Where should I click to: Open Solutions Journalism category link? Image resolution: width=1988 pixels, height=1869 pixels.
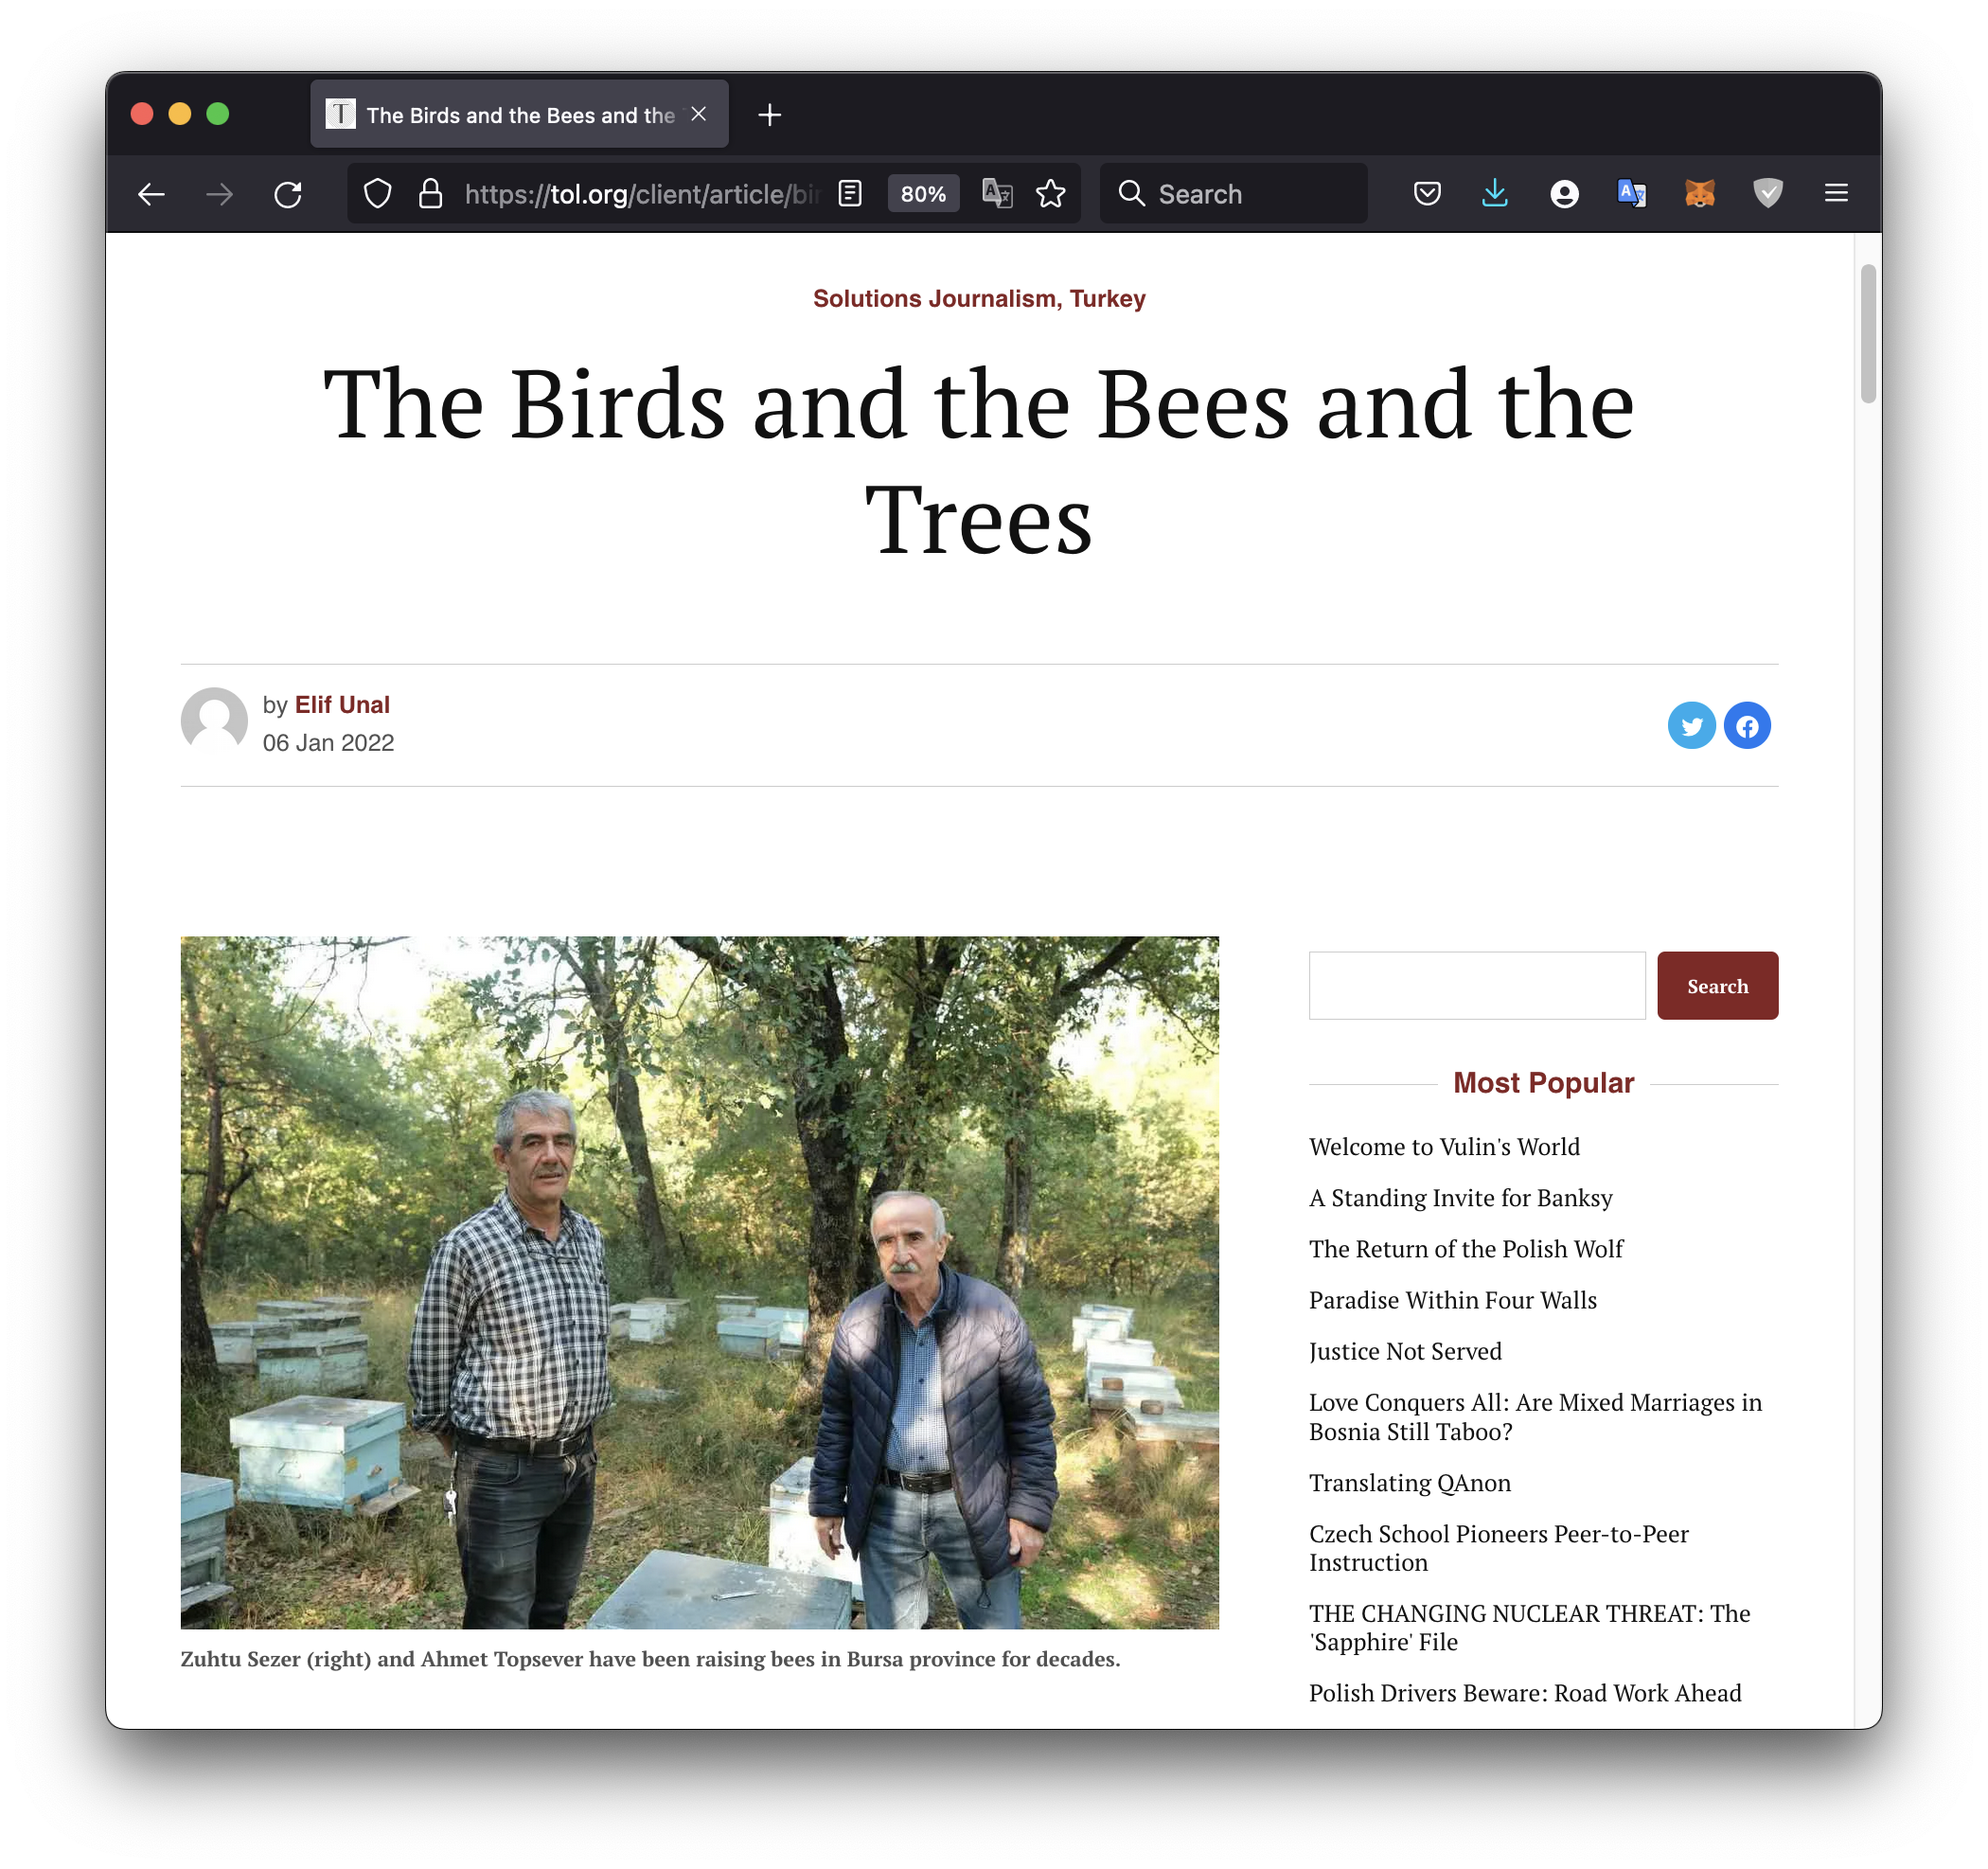(934, 299)
